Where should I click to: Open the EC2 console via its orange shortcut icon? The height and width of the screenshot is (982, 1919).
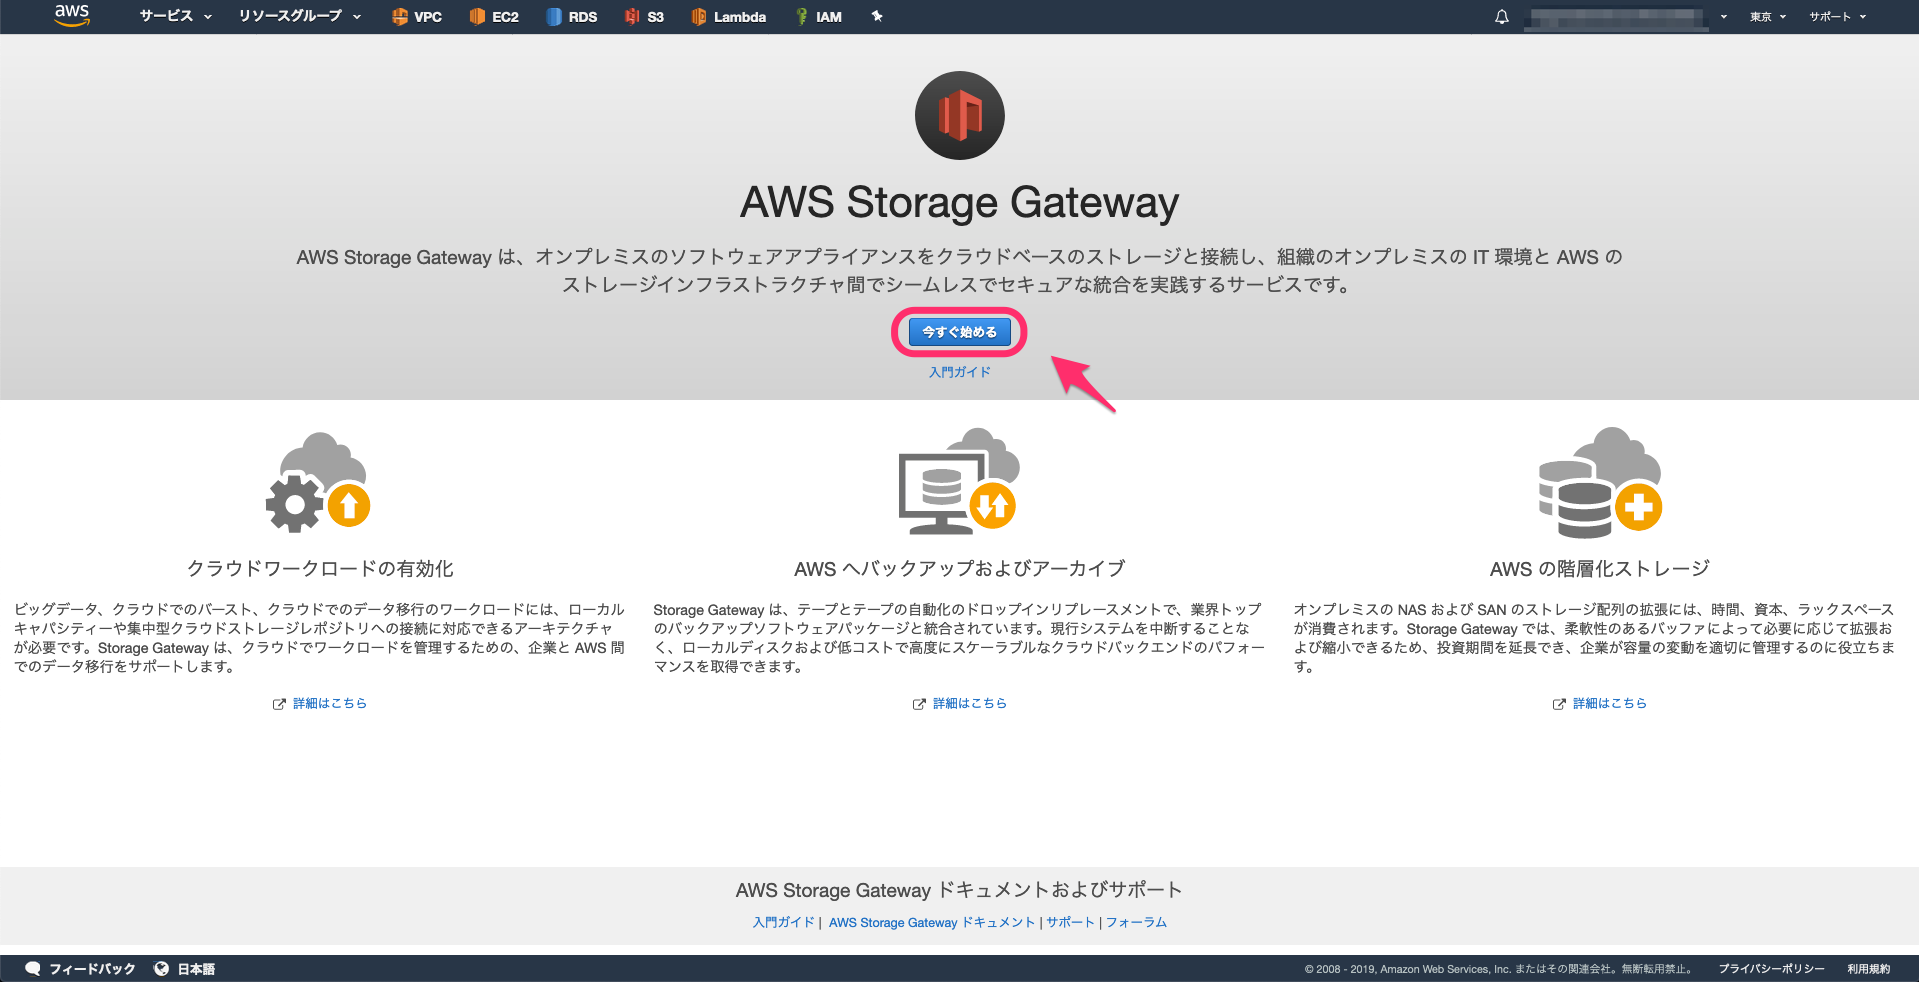point(479,16)
